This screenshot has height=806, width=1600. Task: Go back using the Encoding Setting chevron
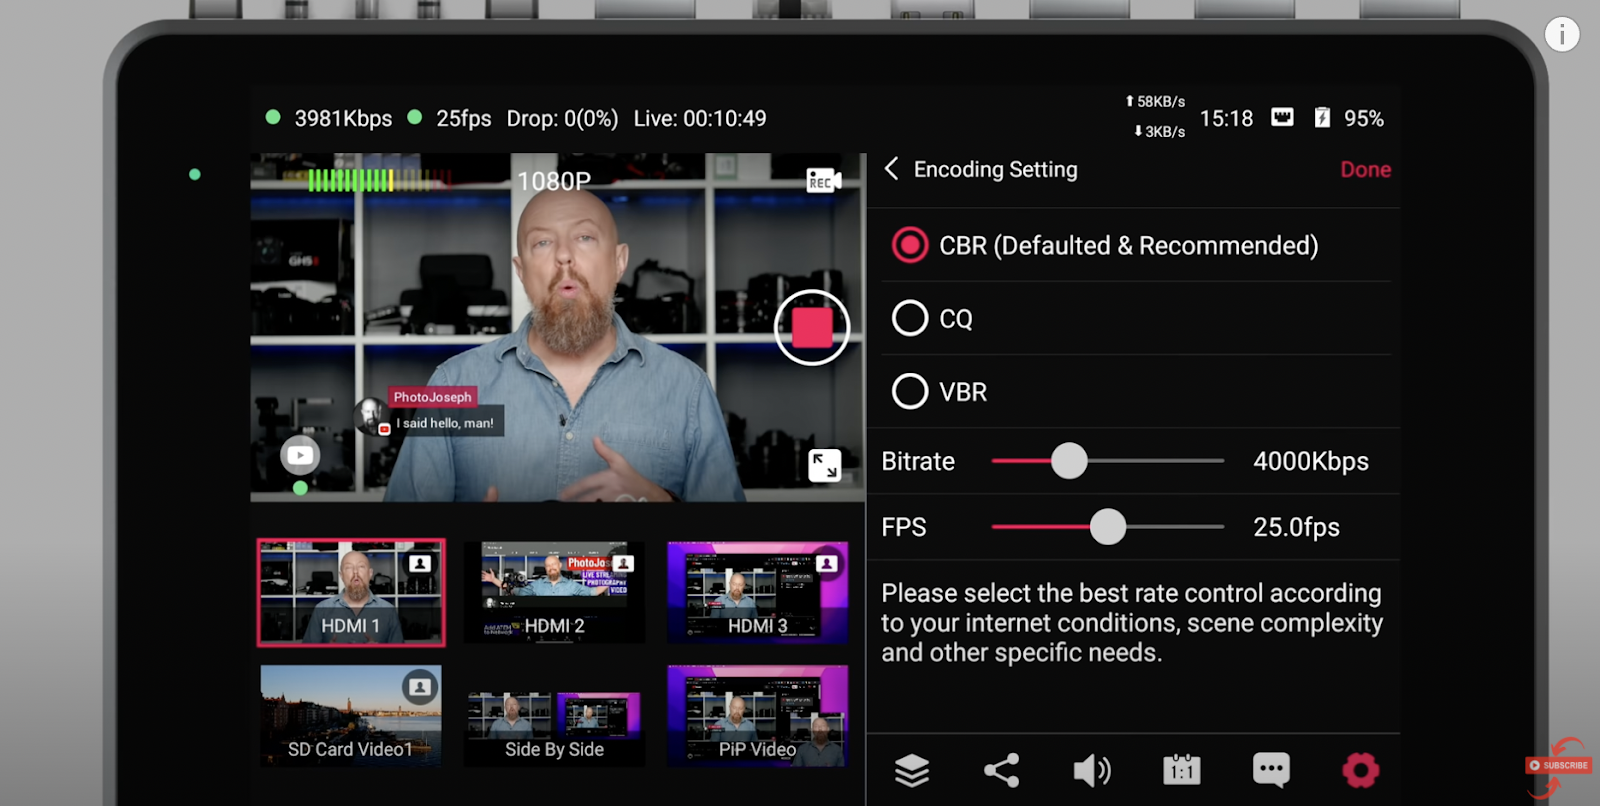(891, 169)
